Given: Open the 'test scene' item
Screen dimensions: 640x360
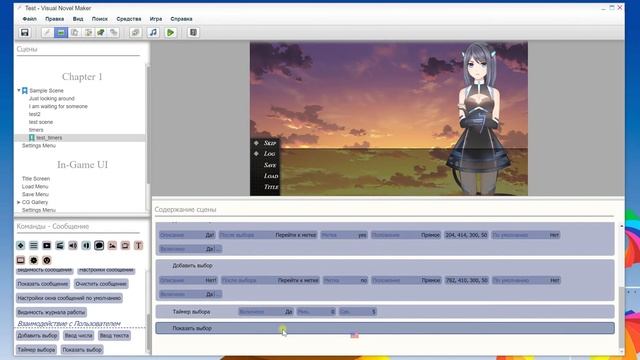Looking at the screenshot, I should pyautogui.click(x=41, y=122).
